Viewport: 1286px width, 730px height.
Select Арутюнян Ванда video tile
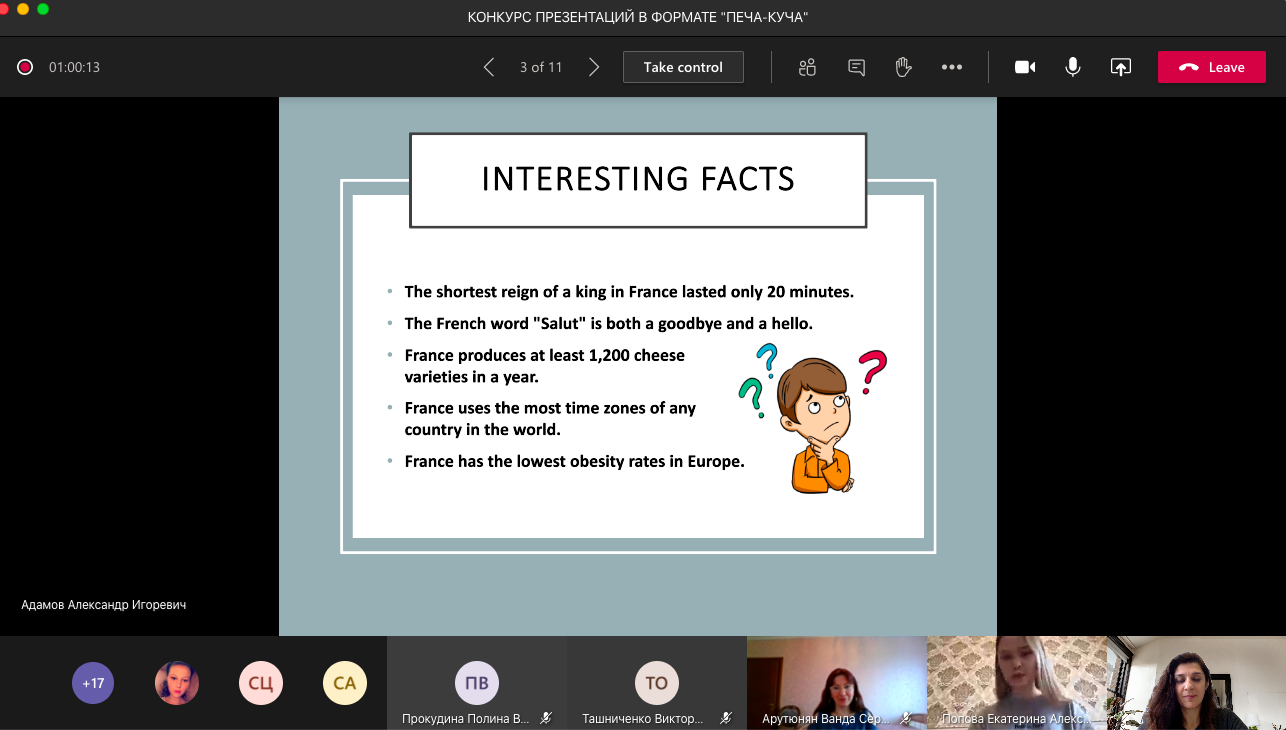point(837,683)
